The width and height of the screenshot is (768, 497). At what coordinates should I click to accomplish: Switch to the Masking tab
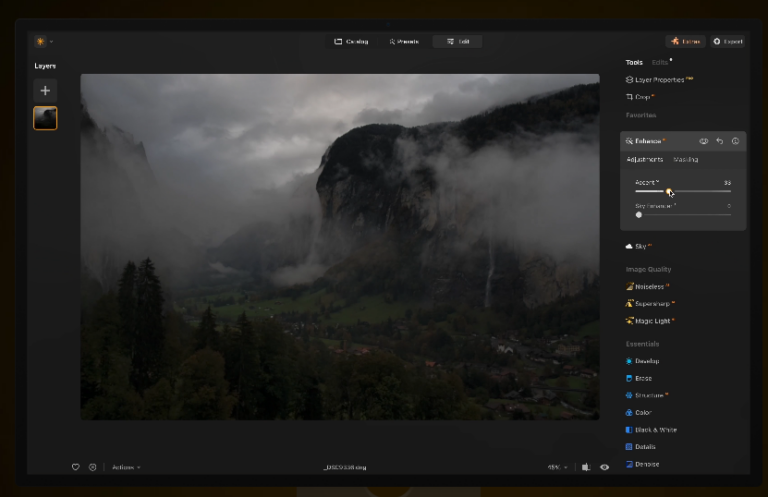(x=685, y=160)
